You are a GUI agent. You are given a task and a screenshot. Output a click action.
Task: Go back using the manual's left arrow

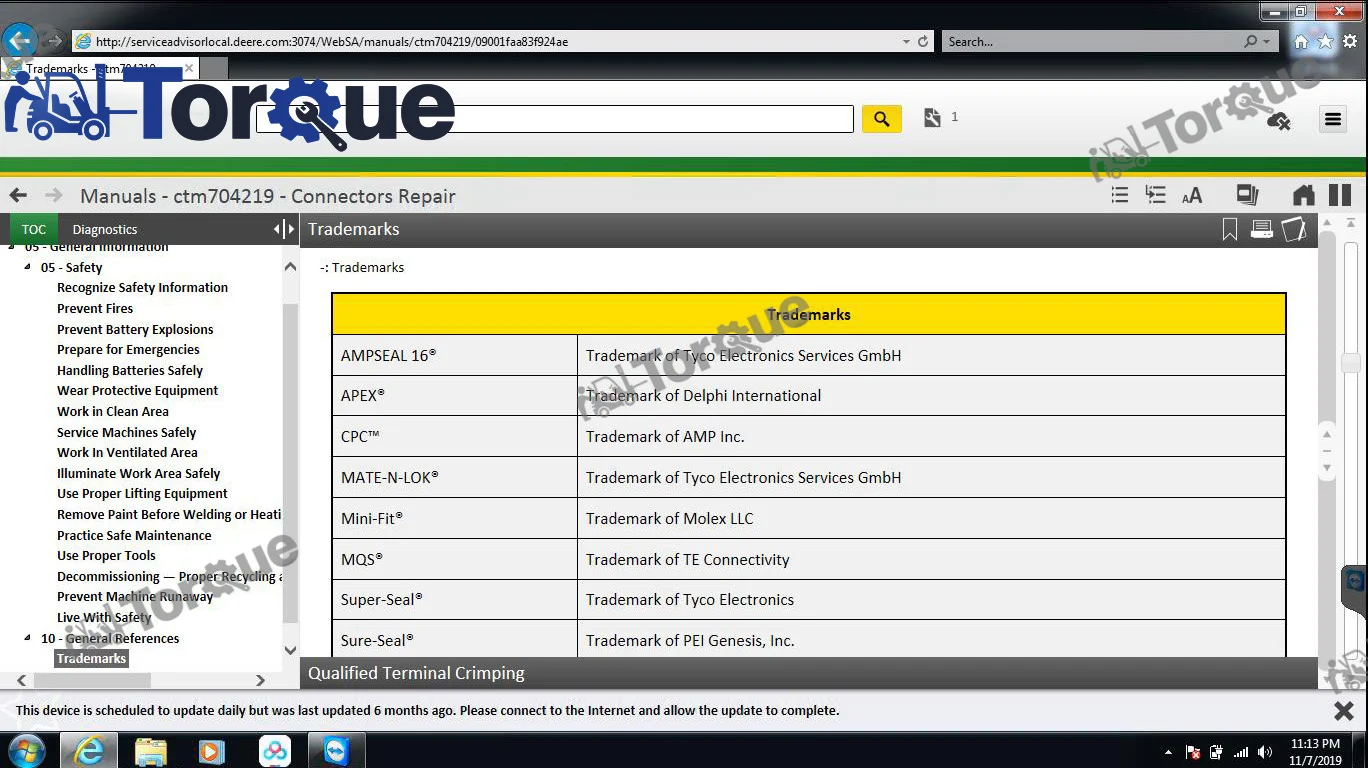pos(18,196)
